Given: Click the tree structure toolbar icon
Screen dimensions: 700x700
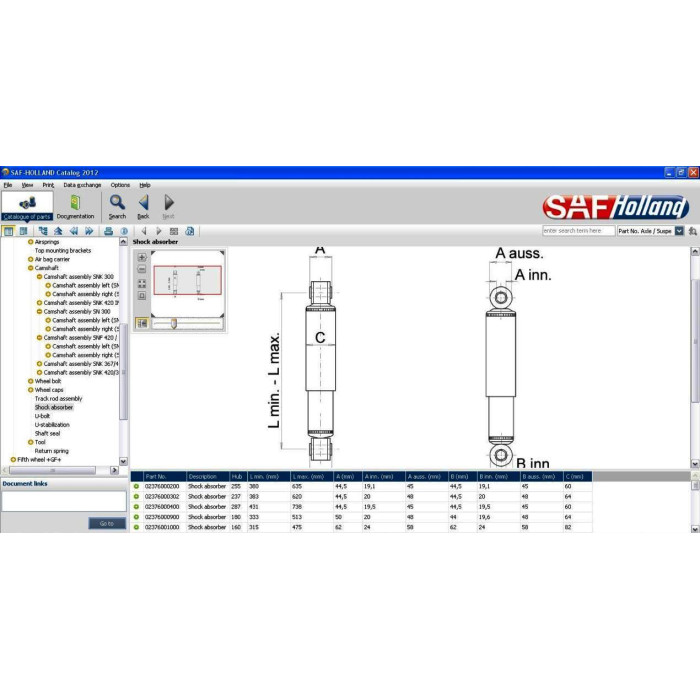Looking at the screenshot, I should tap(43, 231).
